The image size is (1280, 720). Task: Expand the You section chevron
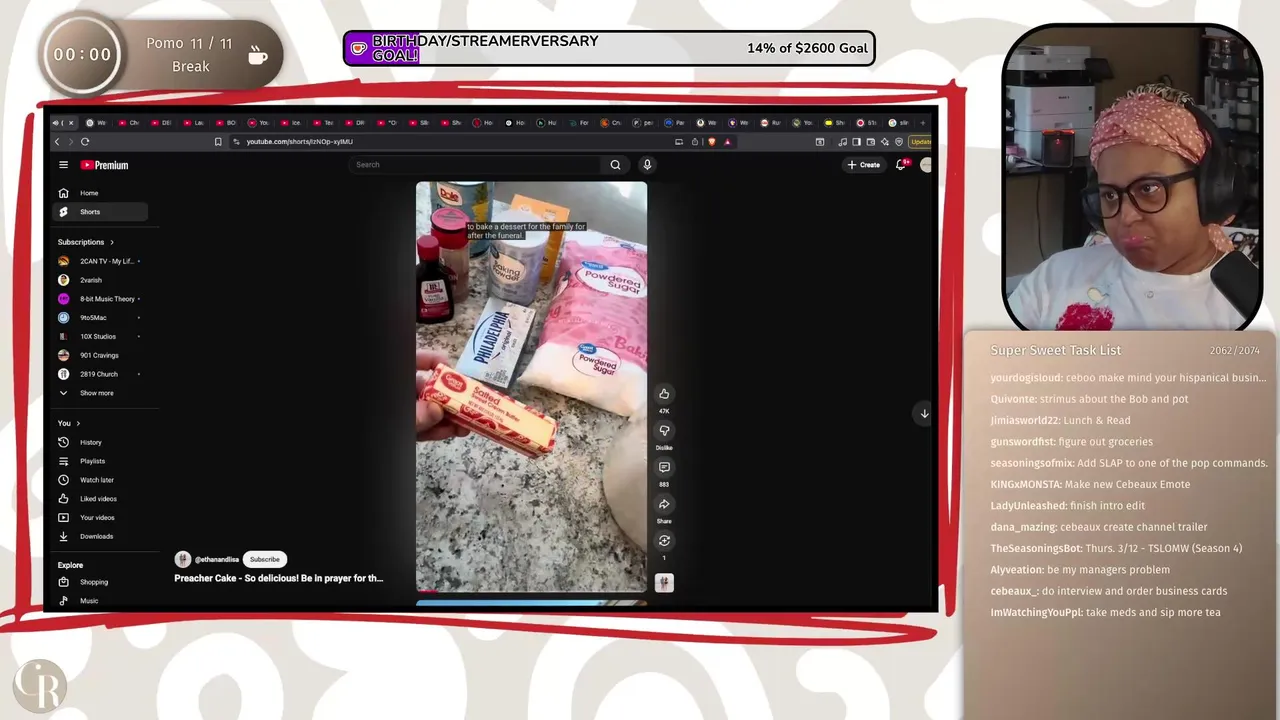pyautogui.click(x=78, y=423)
